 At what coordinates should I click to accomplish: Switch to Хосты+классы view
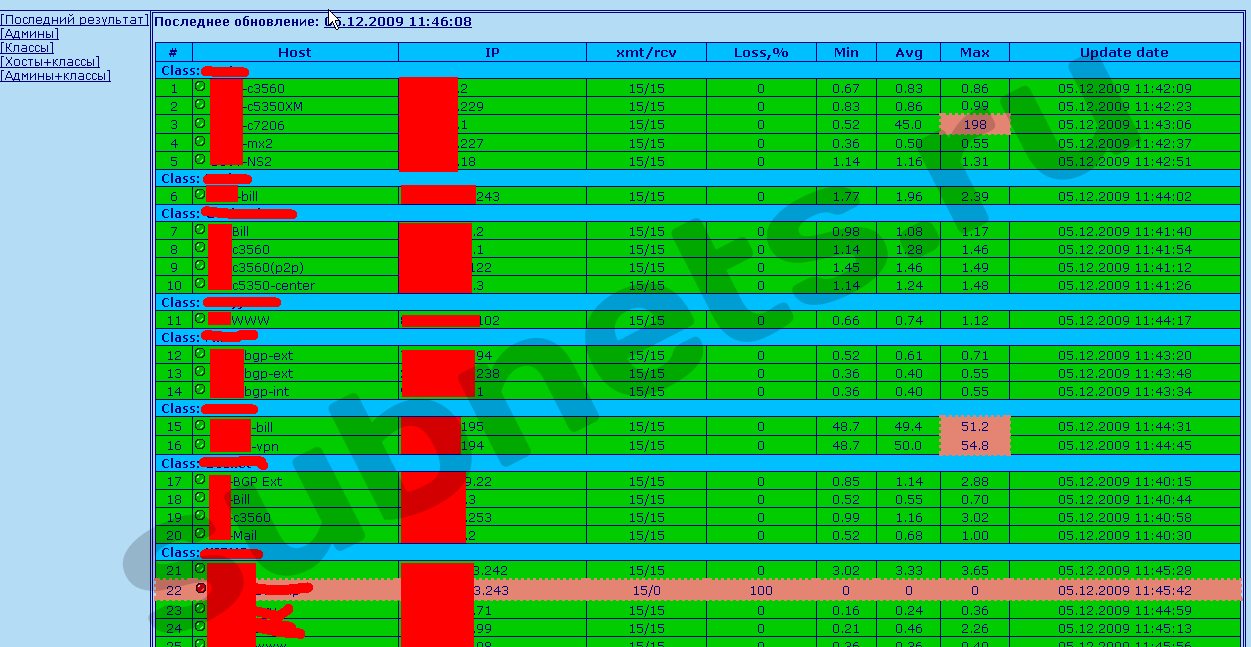(x=50, y=62)
